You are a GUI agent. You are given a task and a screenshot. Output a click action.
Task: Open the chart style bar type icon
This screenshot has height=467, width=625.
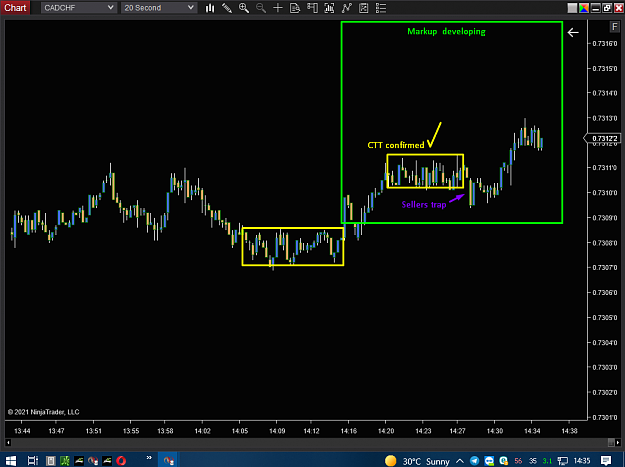(210, 8)
